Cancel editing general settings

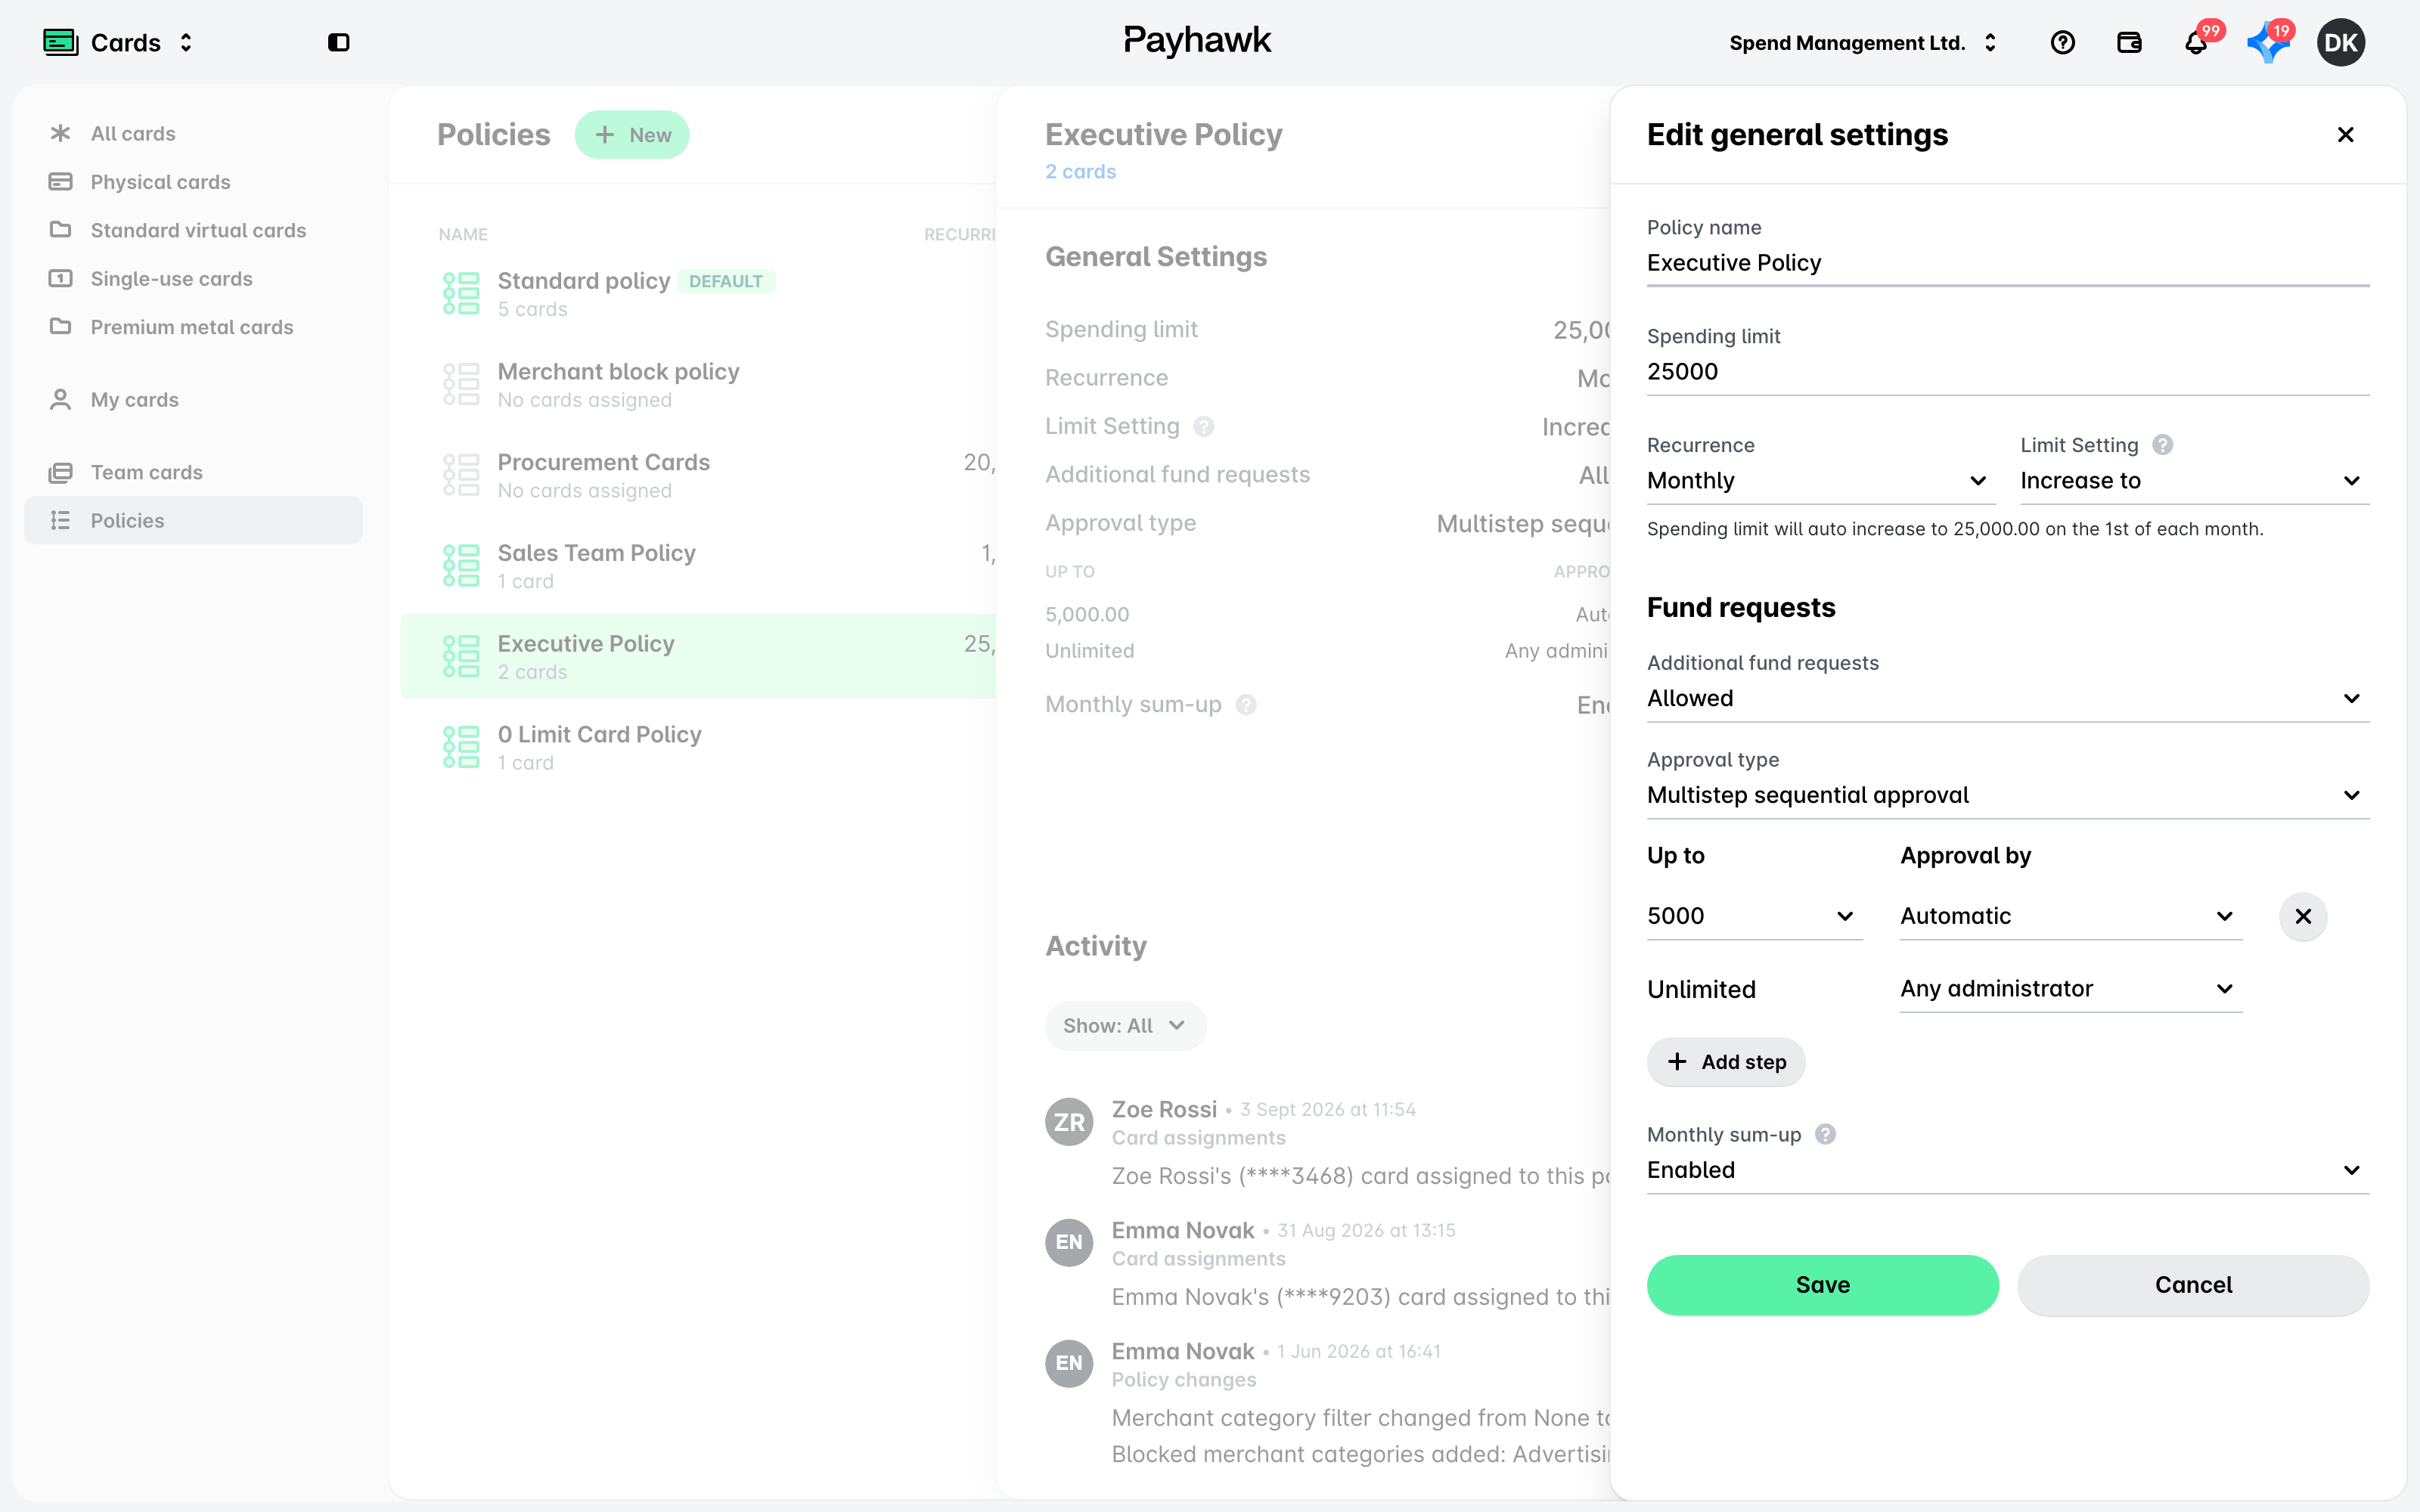2193,1285
